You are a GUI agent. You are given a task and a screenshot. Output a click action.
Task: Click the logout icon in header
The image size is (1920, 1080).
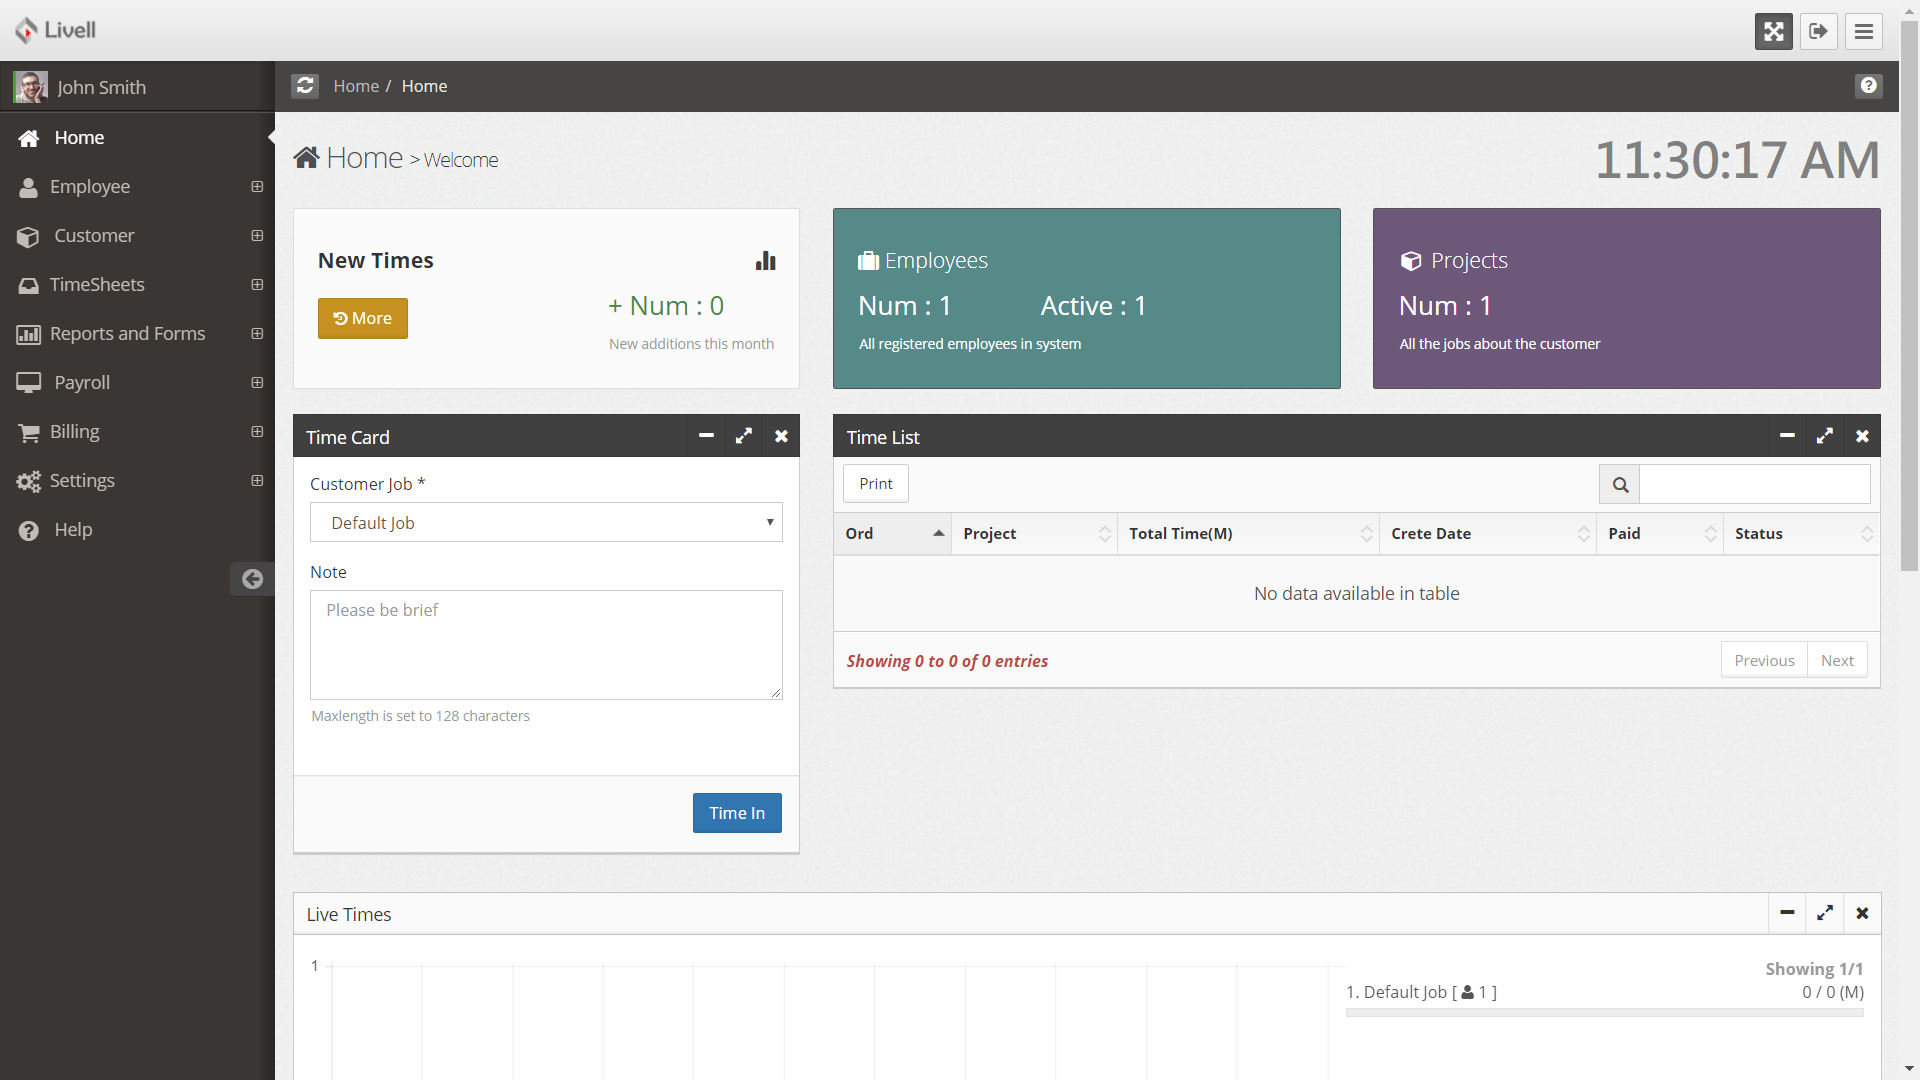pyautogui.click(x=1818, y=31)
